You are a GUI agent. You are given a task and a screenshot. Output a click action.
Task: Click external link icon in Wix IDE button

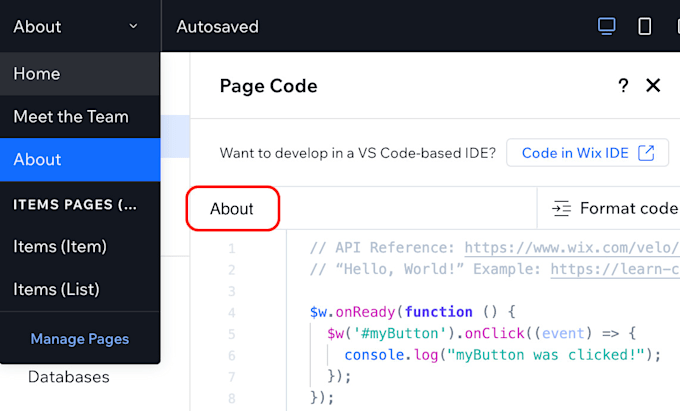[x=646, y=153]
